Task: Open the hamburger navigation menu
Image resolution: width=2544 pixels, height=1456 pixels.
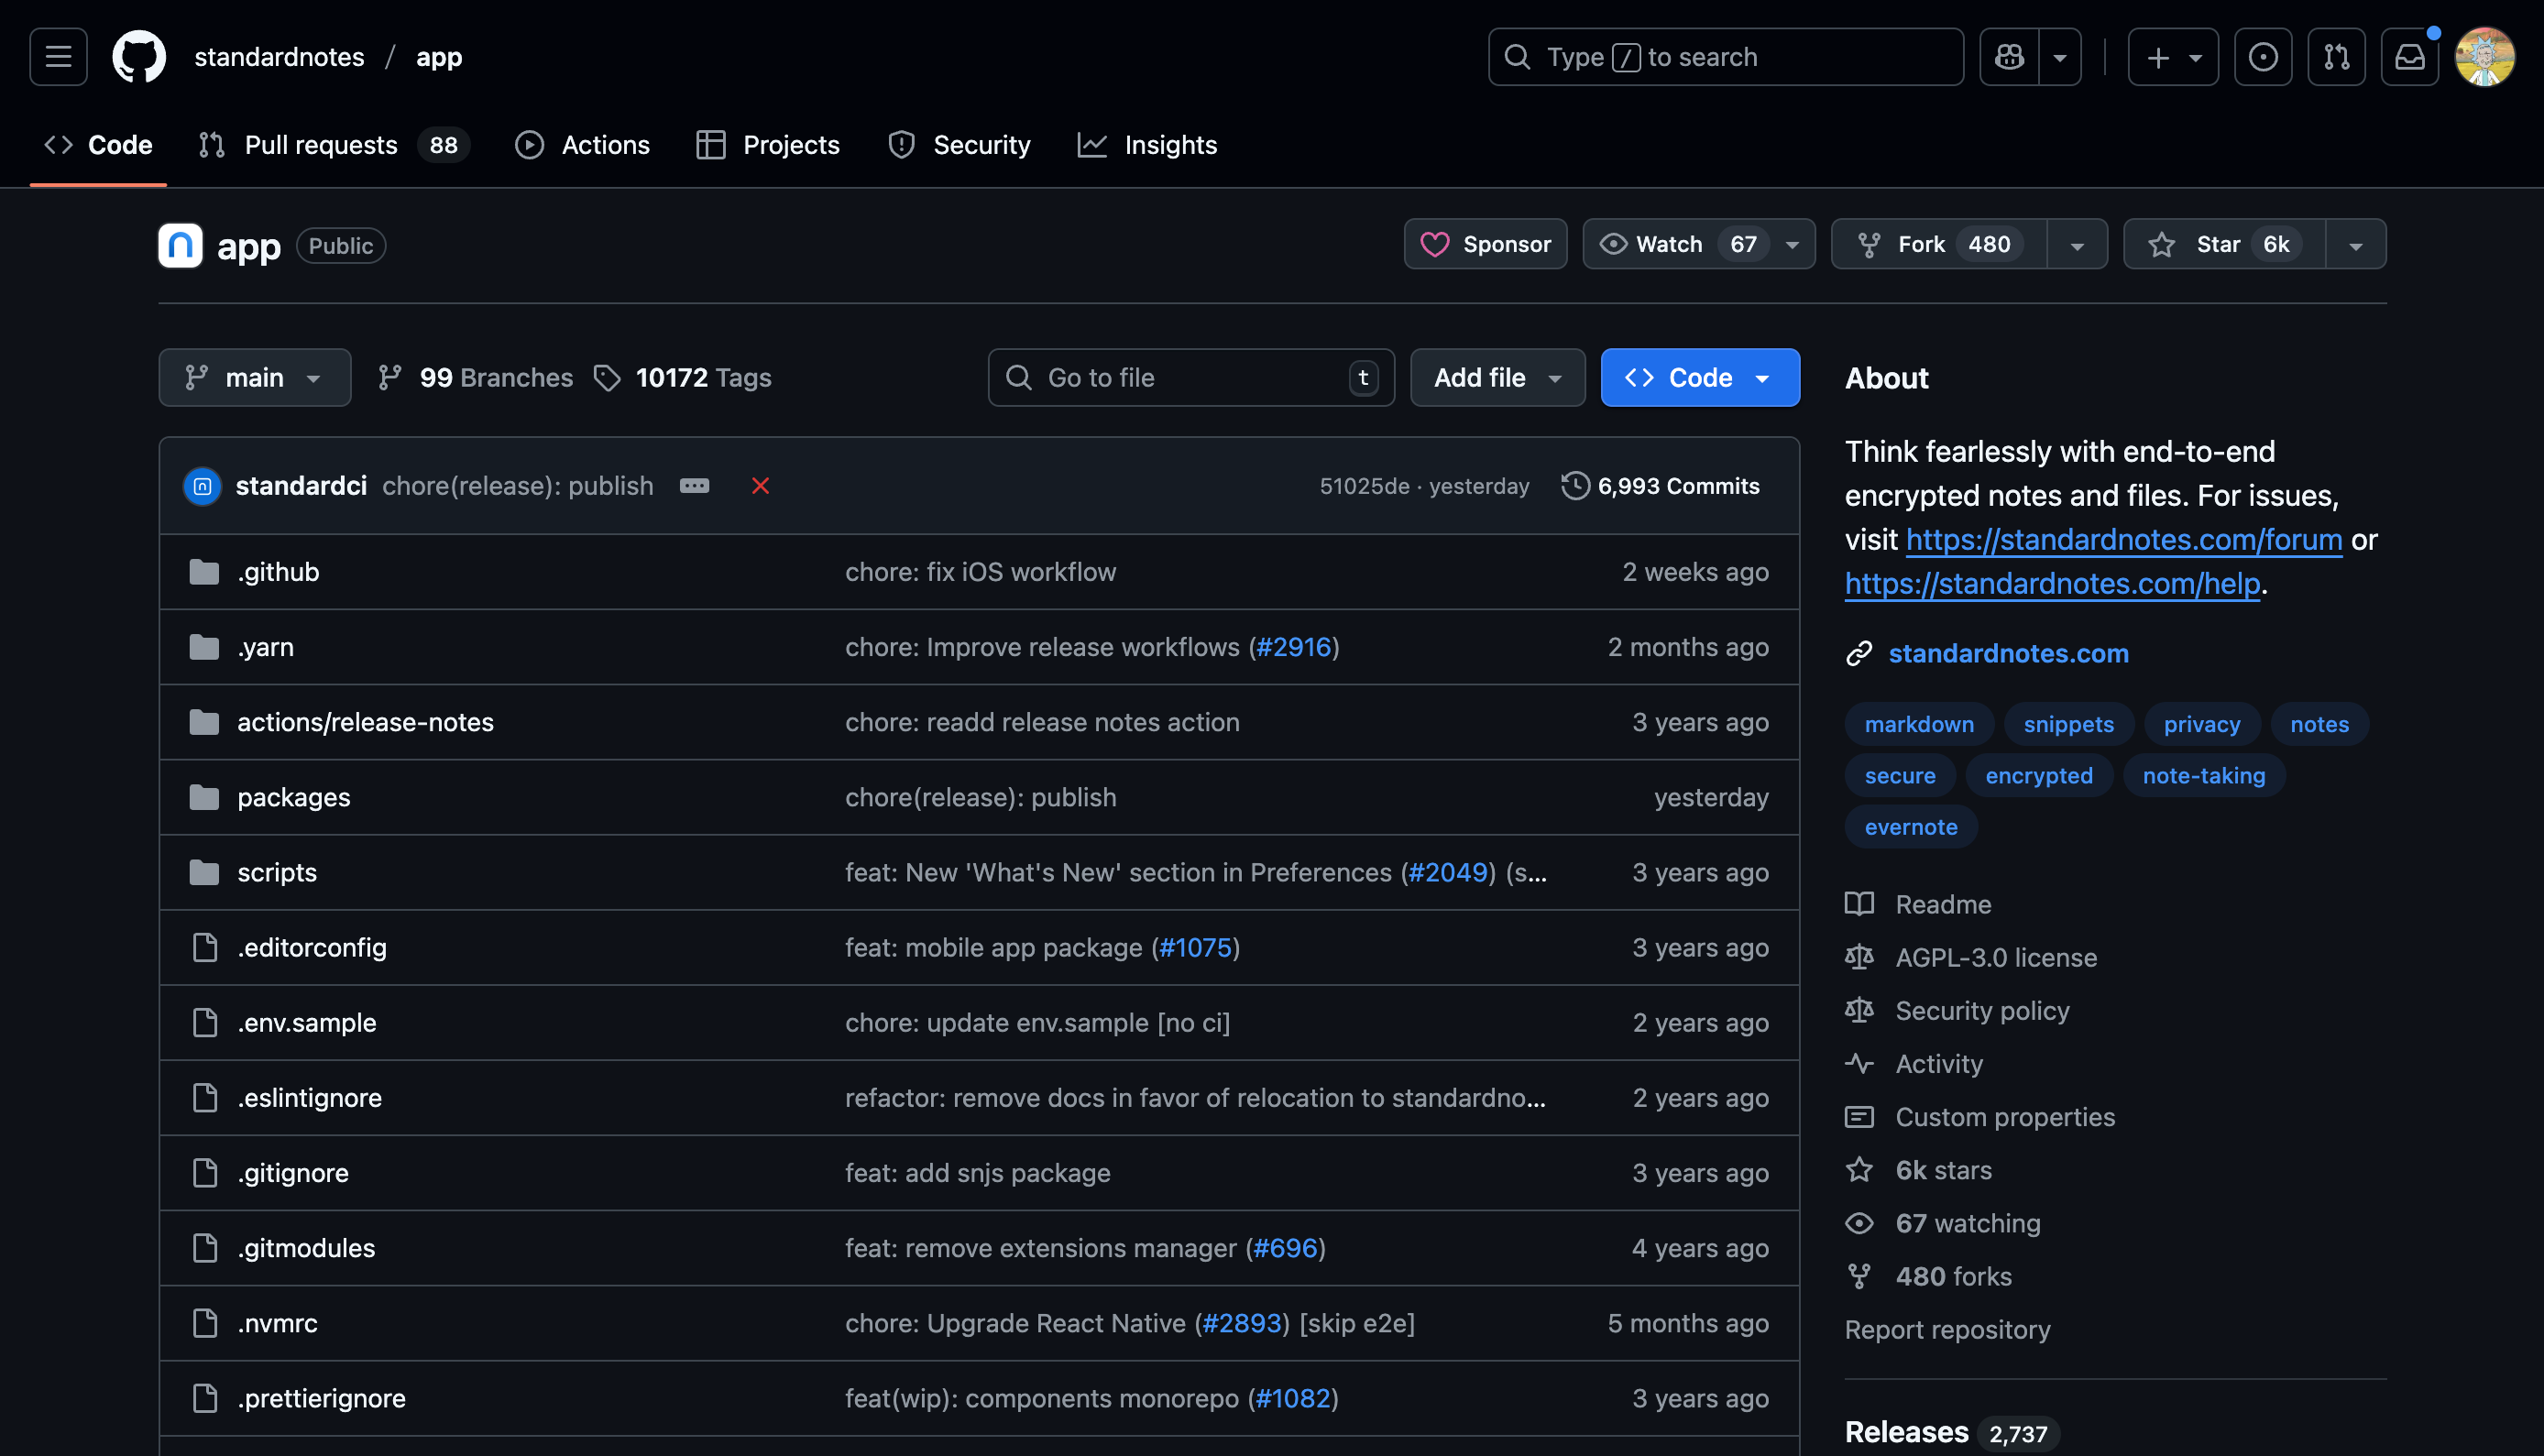Action: (x=58, y=57)
